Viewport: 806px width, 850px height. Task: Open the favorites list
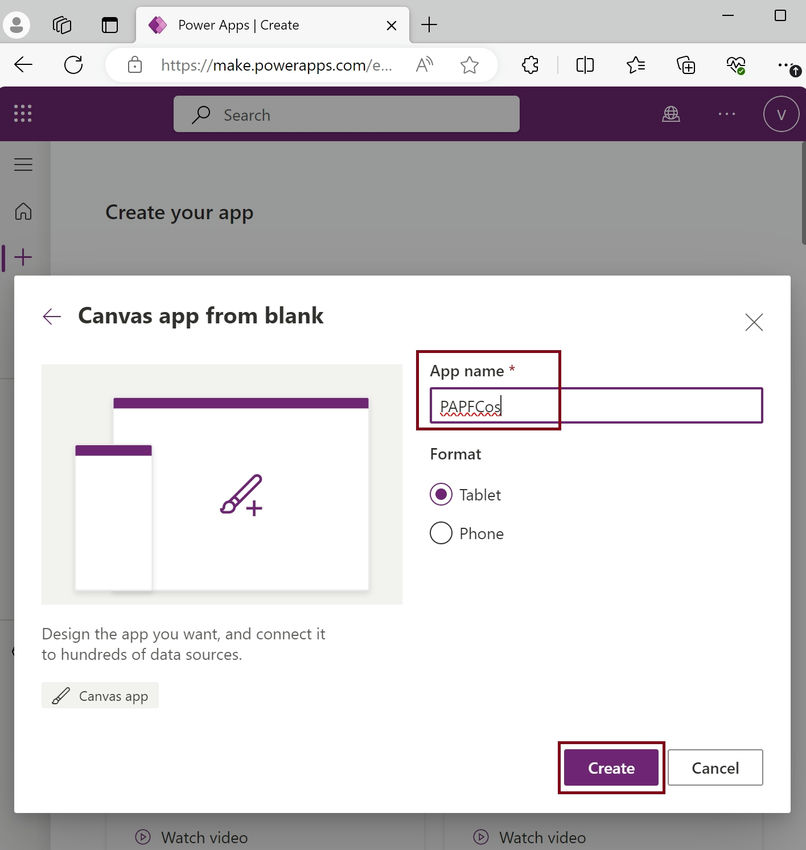[x=635, y=65]
